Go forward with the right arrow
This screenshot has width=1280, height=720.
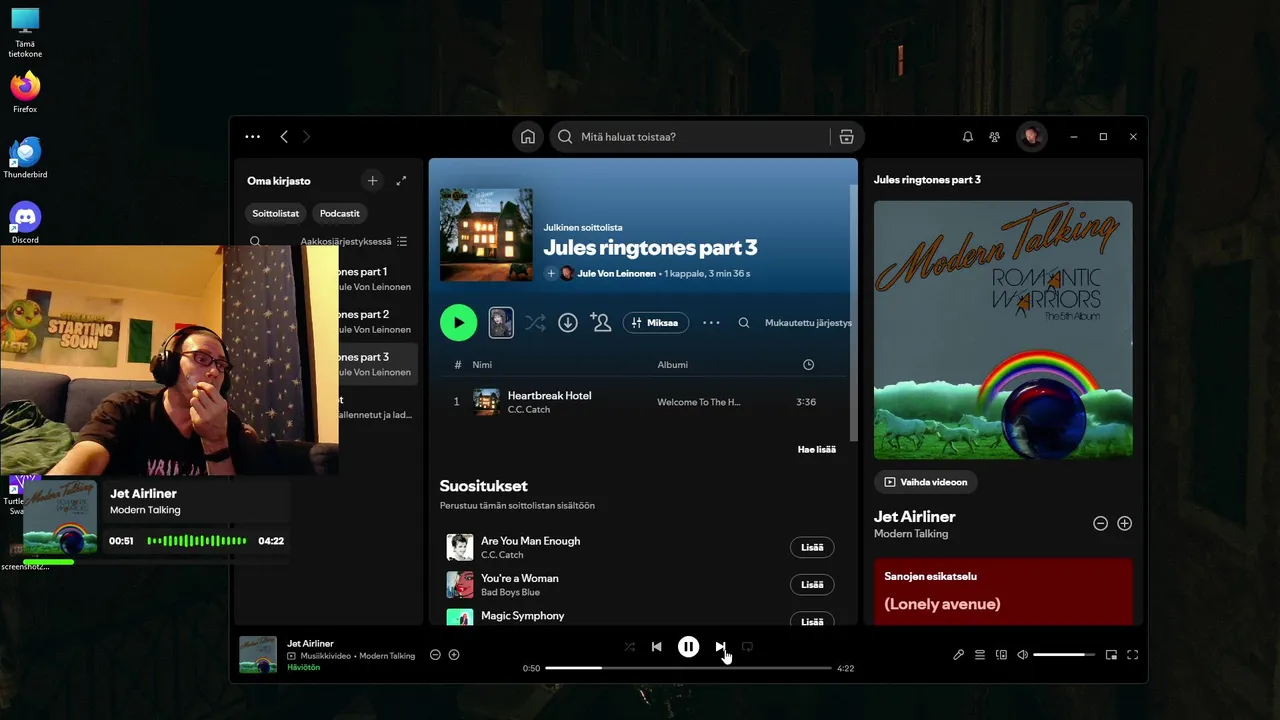click(x=306, y=137)
